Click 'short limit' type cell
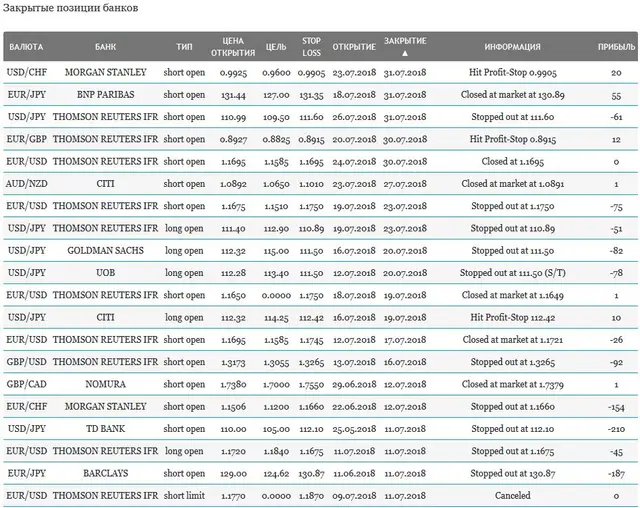The image size is (640, 508). point(184,495)
